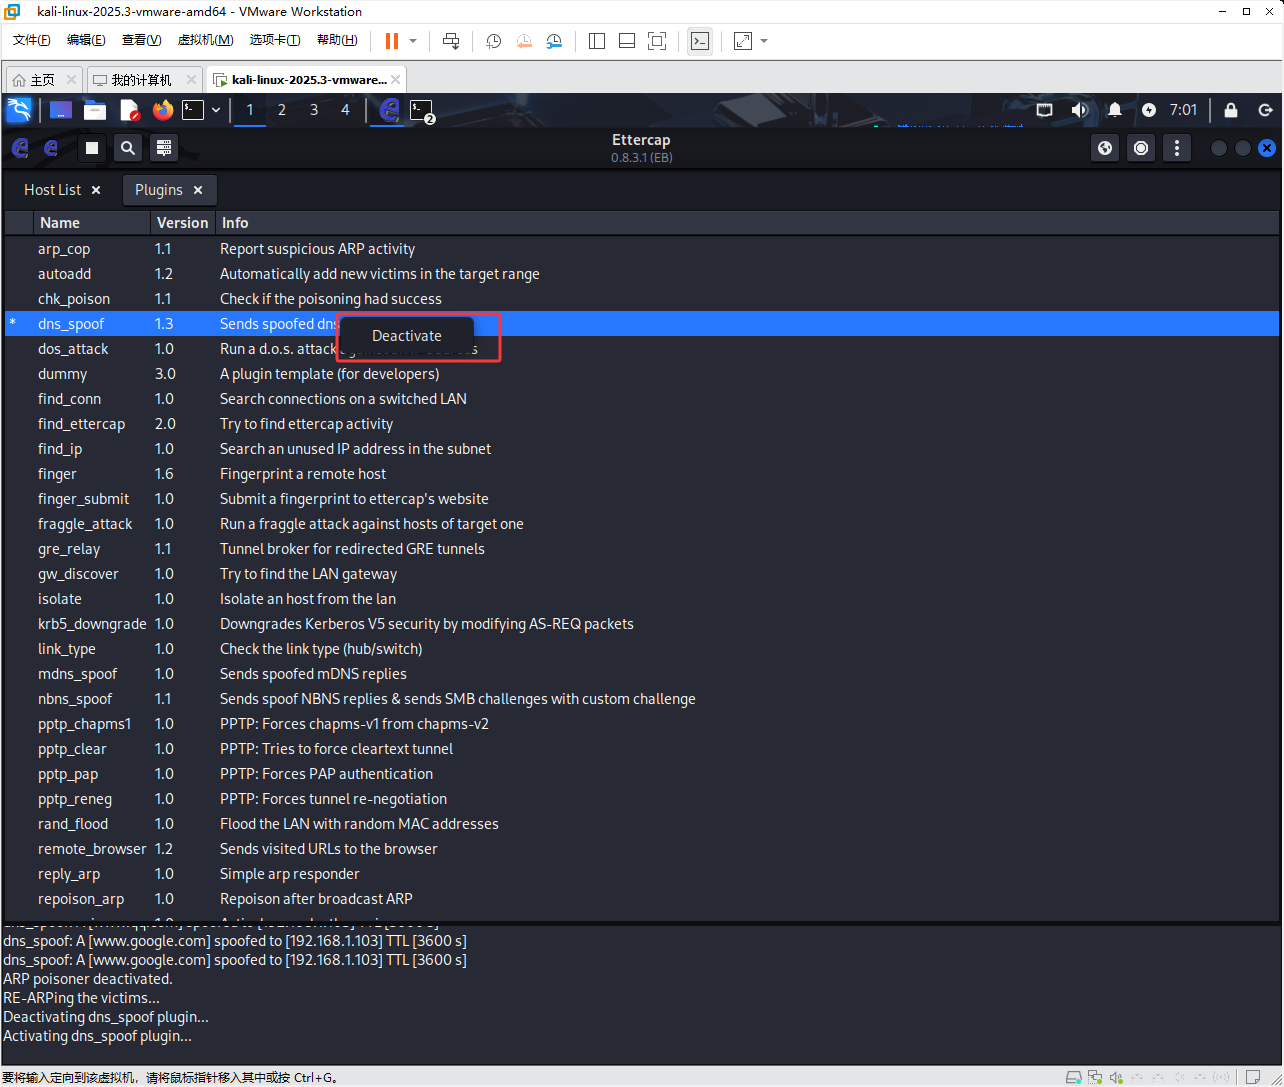Image resolution: width=1284 pixels, height=1087 pixels.
Task: Select the Plugins tab
Action: click(159, 190)
